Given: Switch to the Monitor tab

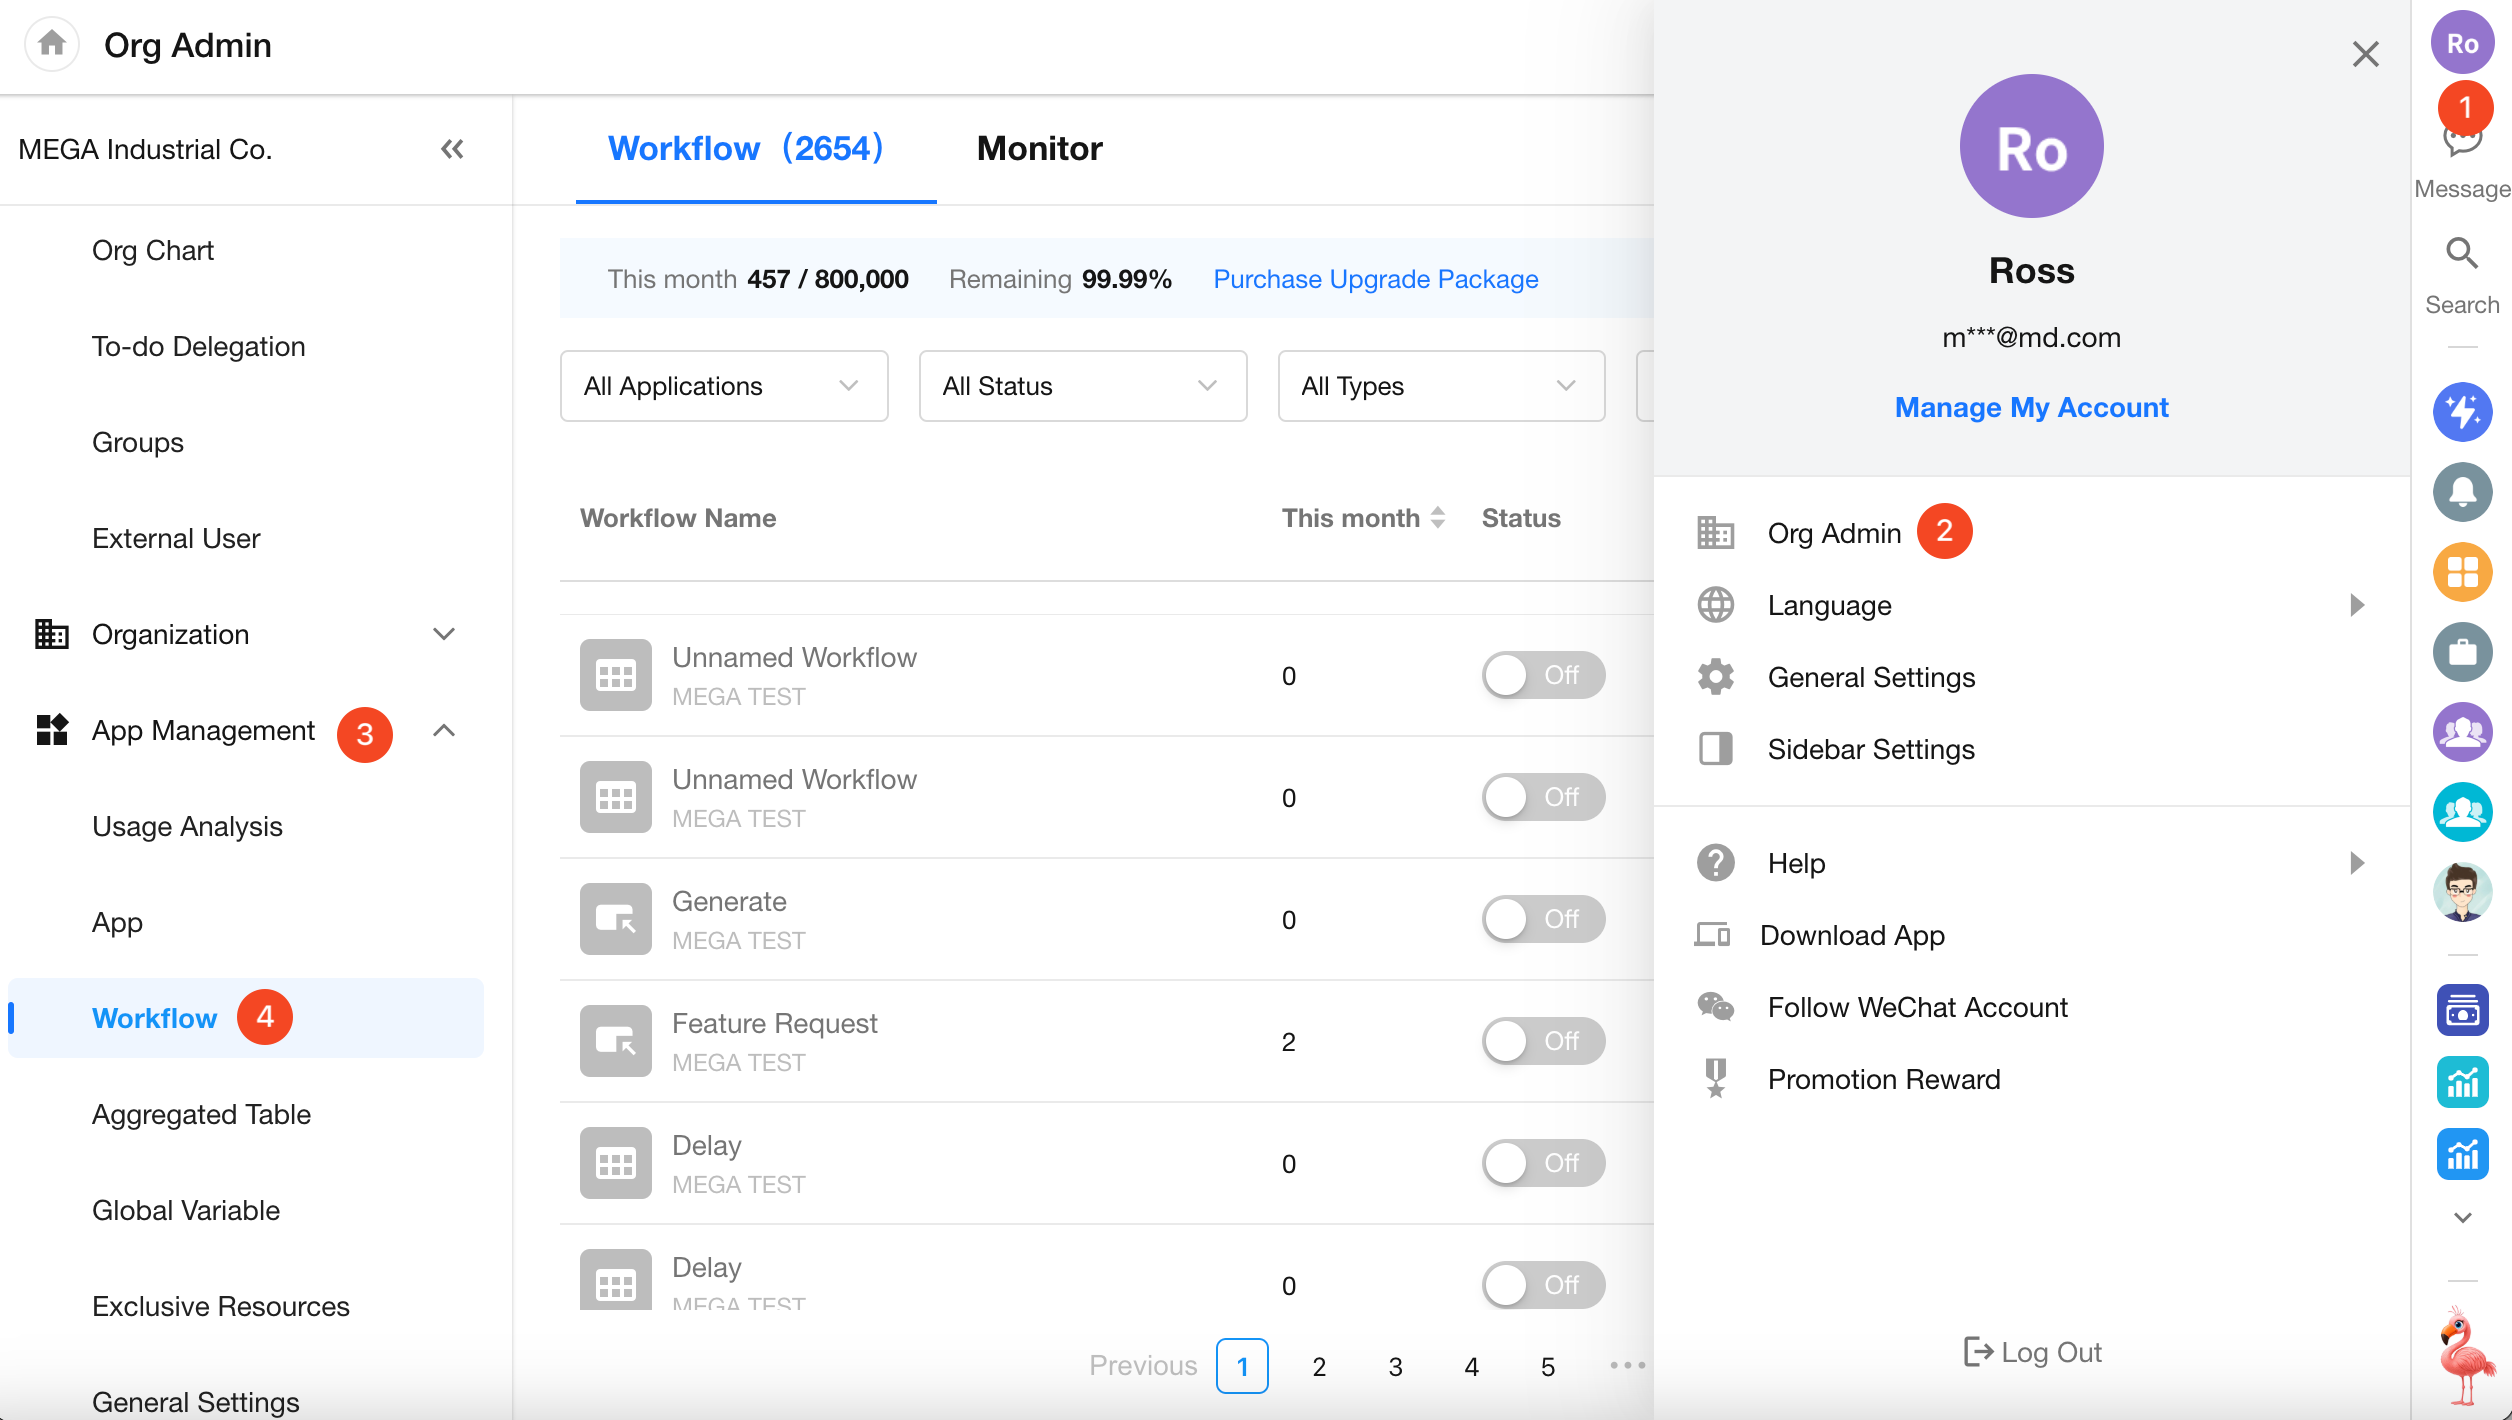Looking at the screenshot, I should tap(1039, 149).
